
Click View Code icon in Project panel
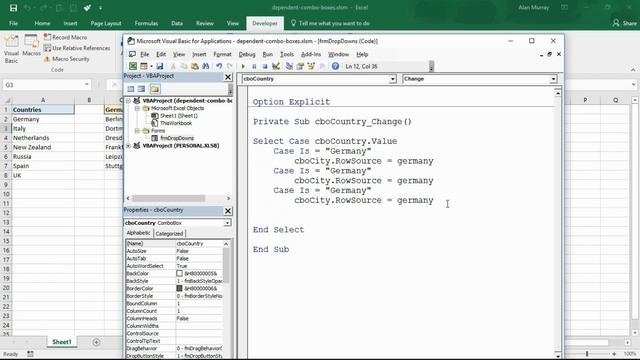131,89
